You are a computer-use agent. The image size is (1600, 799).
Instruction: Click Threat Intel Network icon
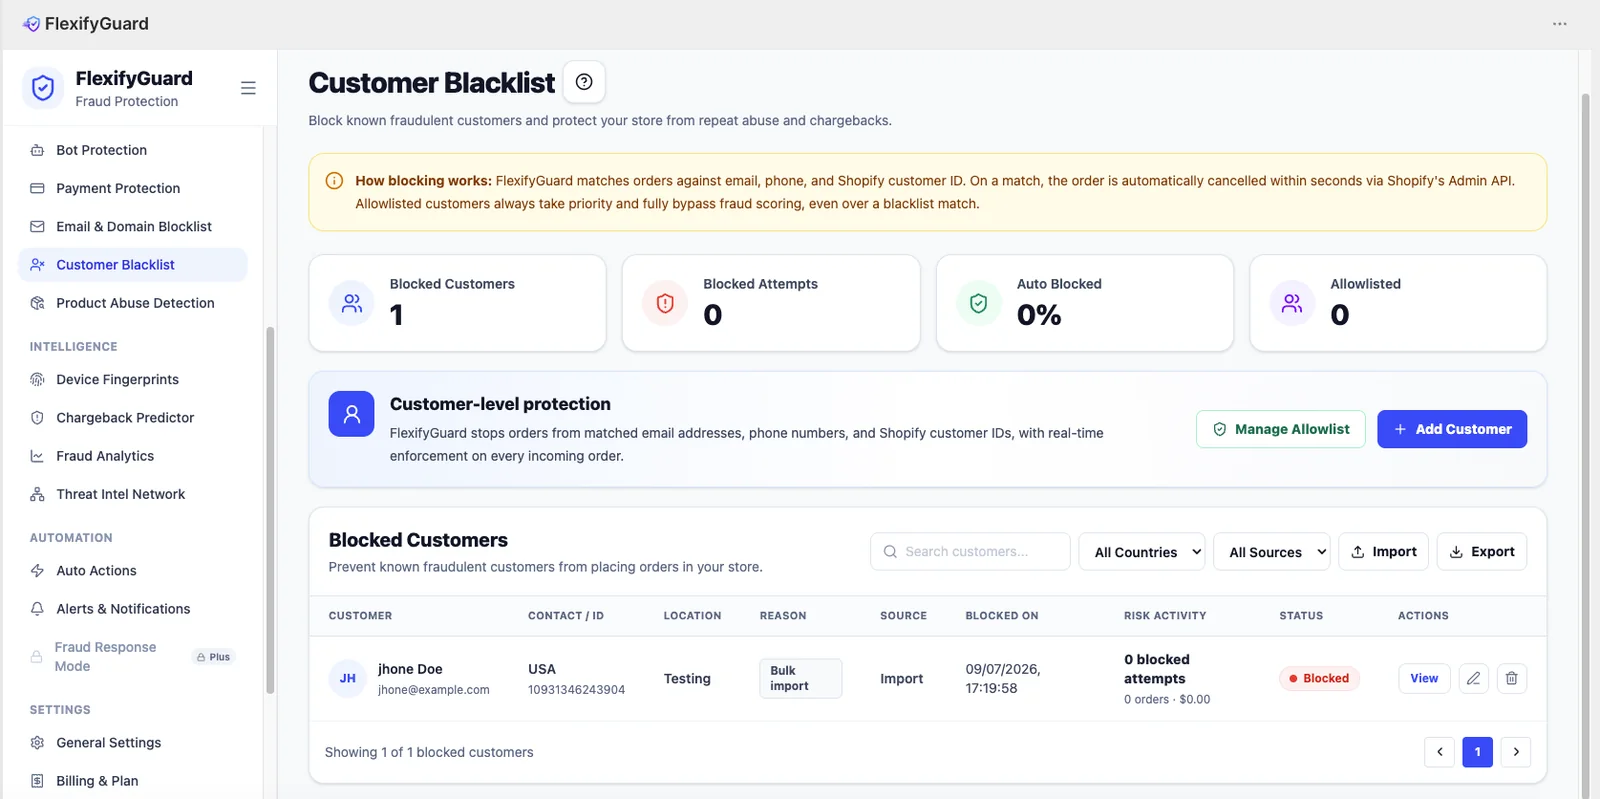(x=37, y=494)
